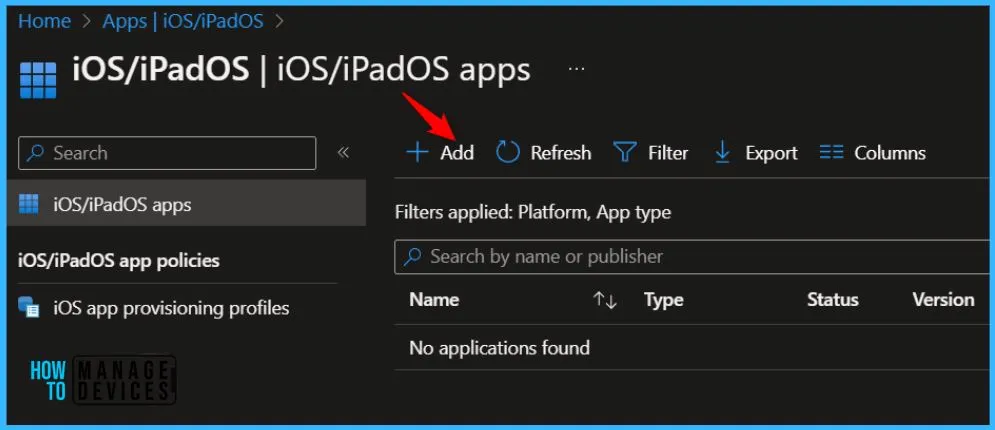
Task: Click the Type column header
Action: tap(663, 299)
